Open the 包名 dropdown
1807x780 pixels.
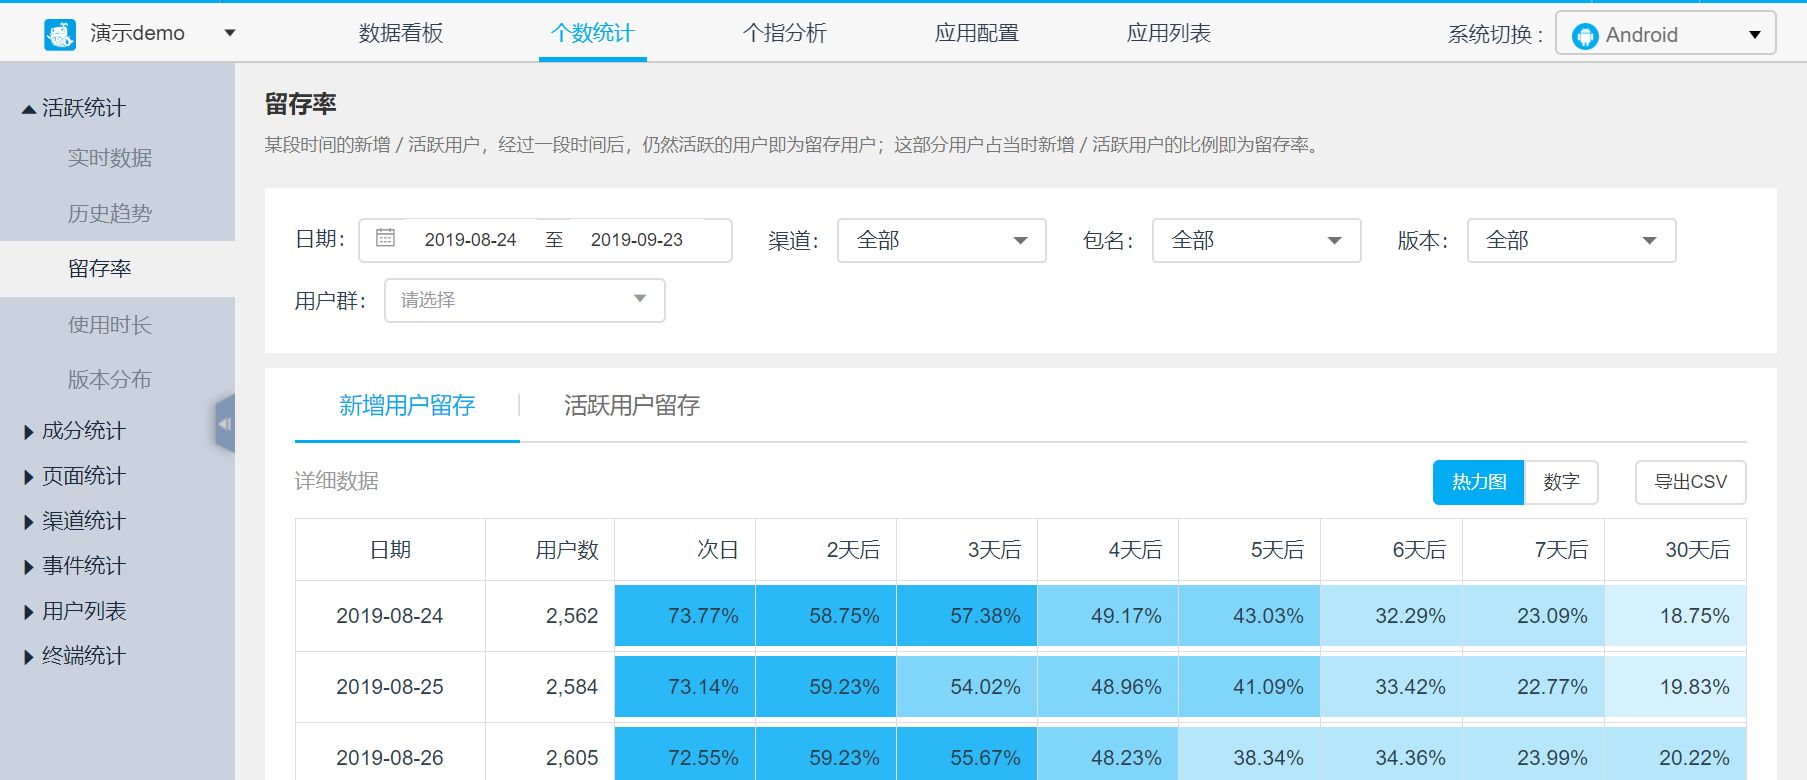[1256, 241]
